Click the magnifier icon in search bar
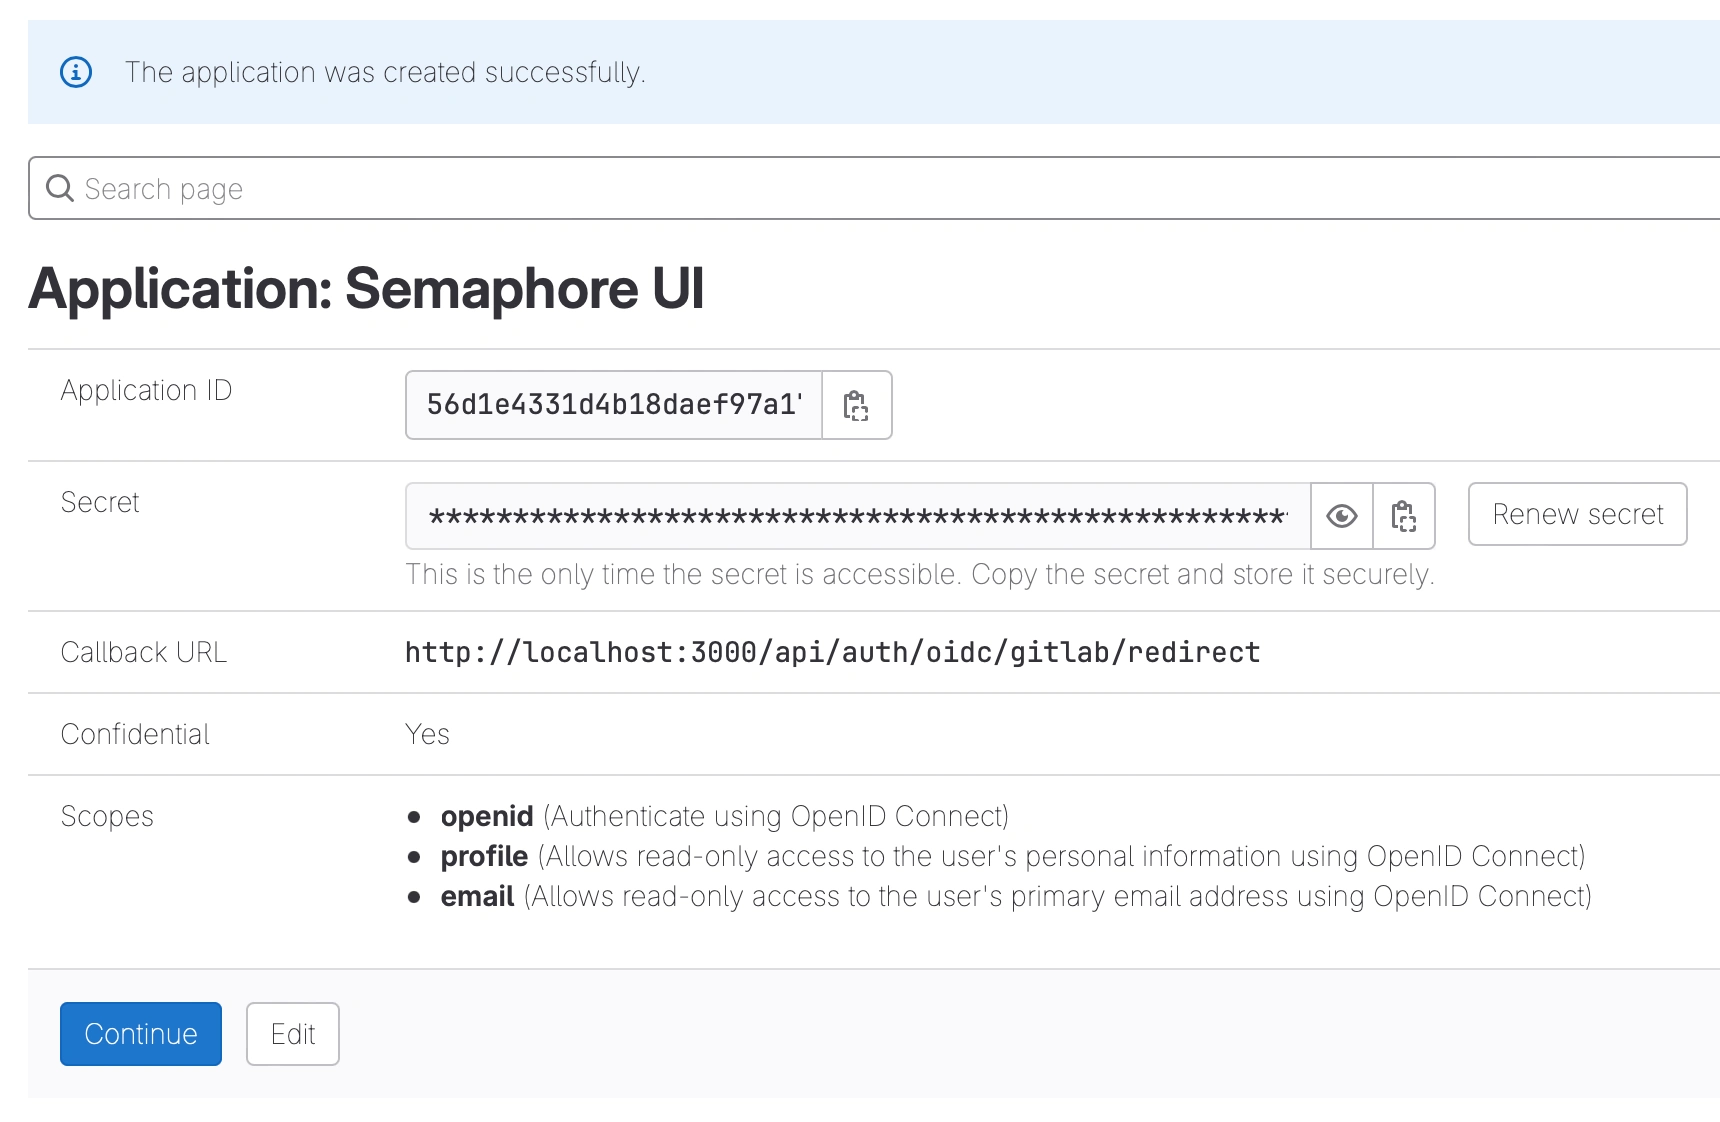 click(x=60, y=188)
